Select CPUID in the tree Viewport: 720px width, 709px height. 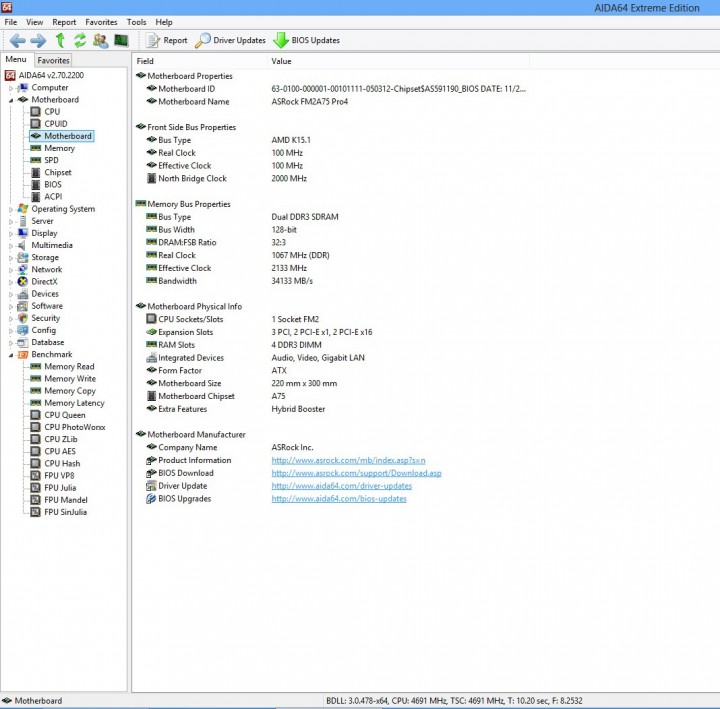point(56,124)
